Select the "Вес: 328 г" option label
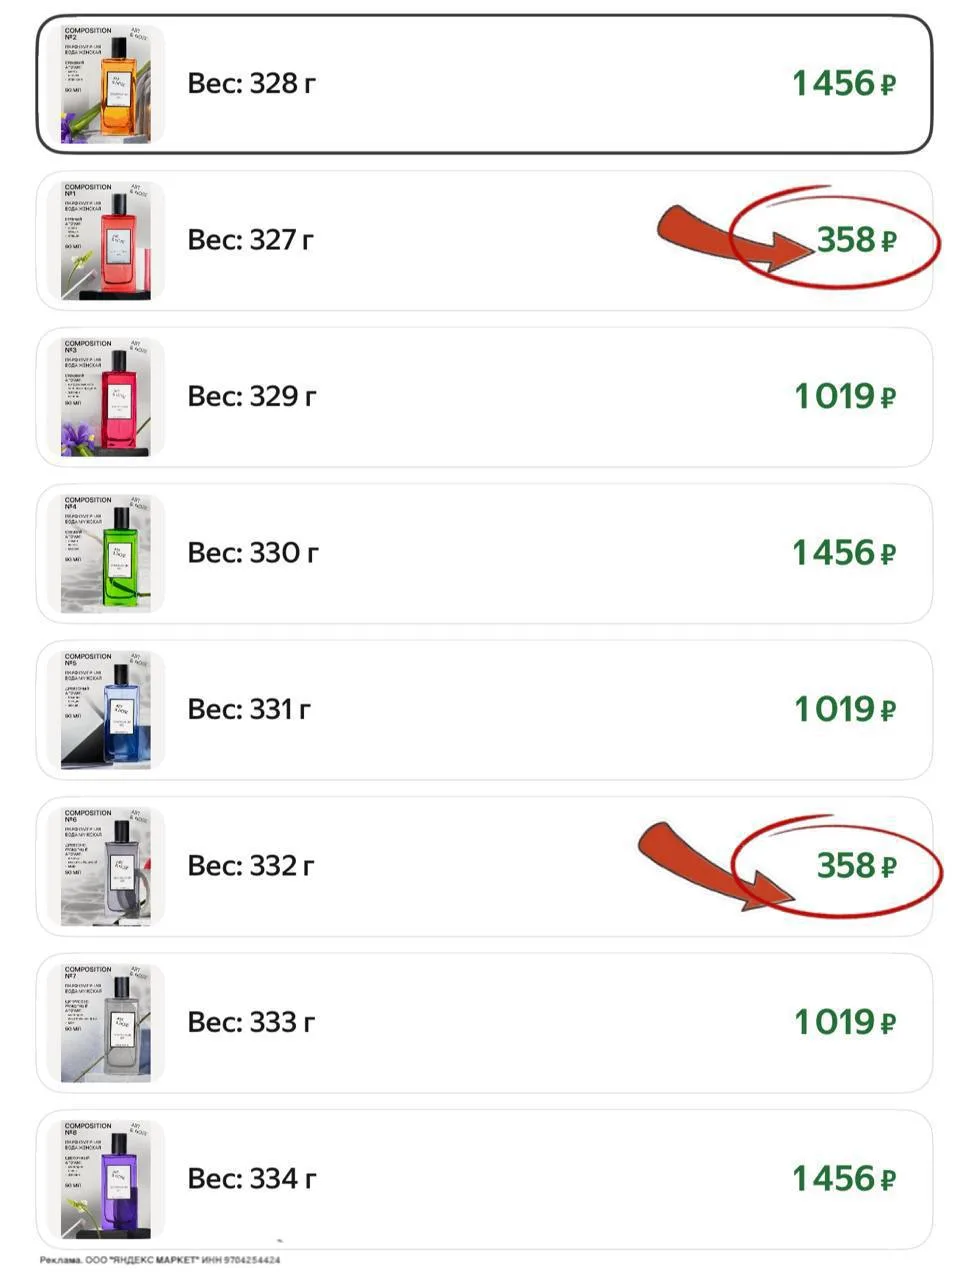The width and height of the screenshot is (969, 1280). [x=251, y=84]
